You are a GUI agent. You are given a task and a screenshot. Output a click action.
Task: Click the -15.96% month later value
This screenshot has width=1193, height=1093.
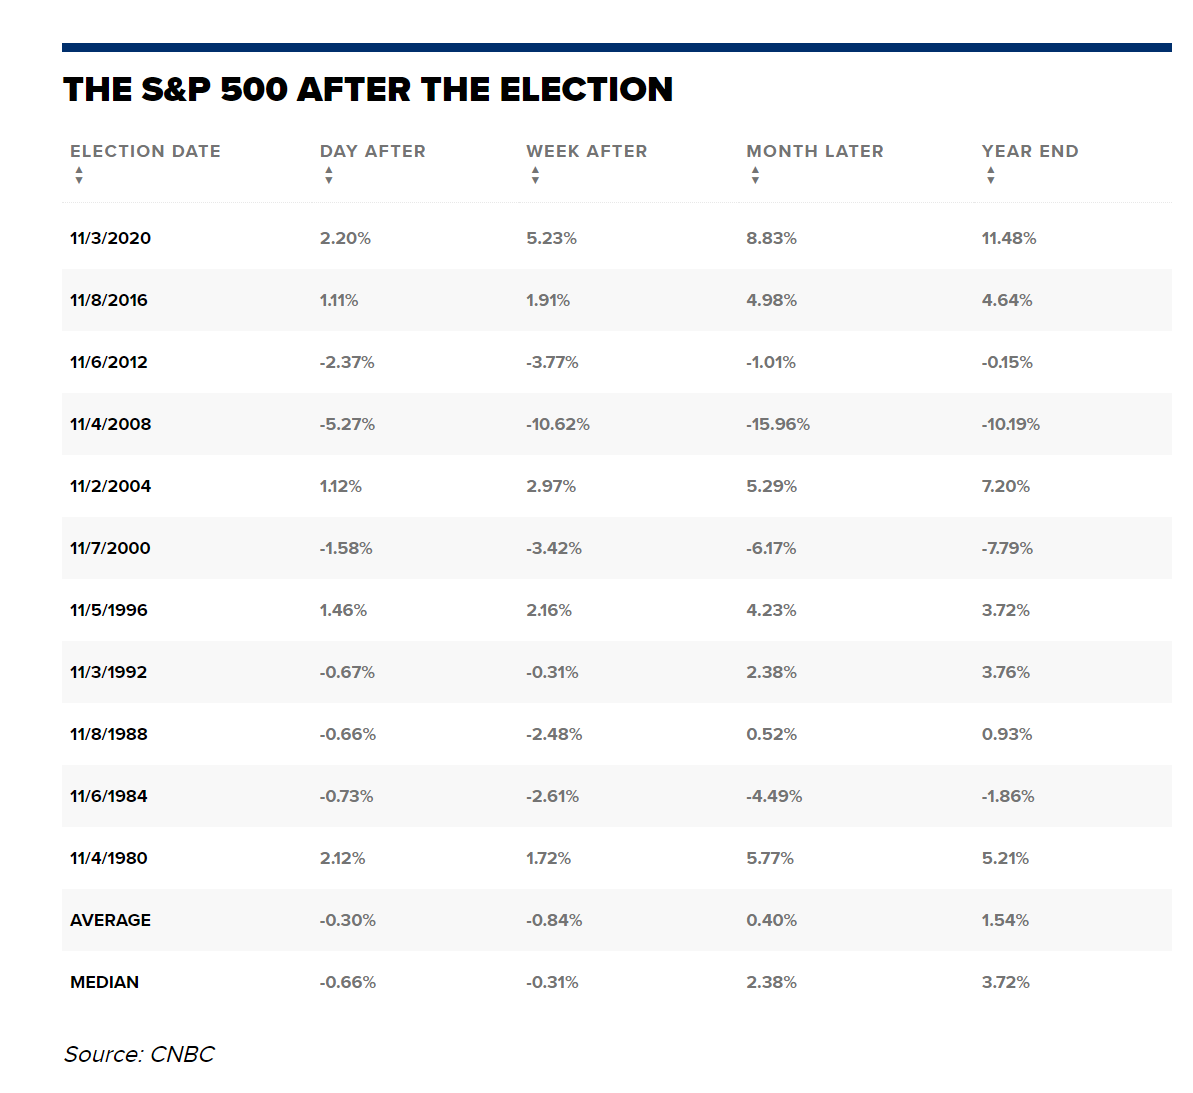click(x=777, y=424)
